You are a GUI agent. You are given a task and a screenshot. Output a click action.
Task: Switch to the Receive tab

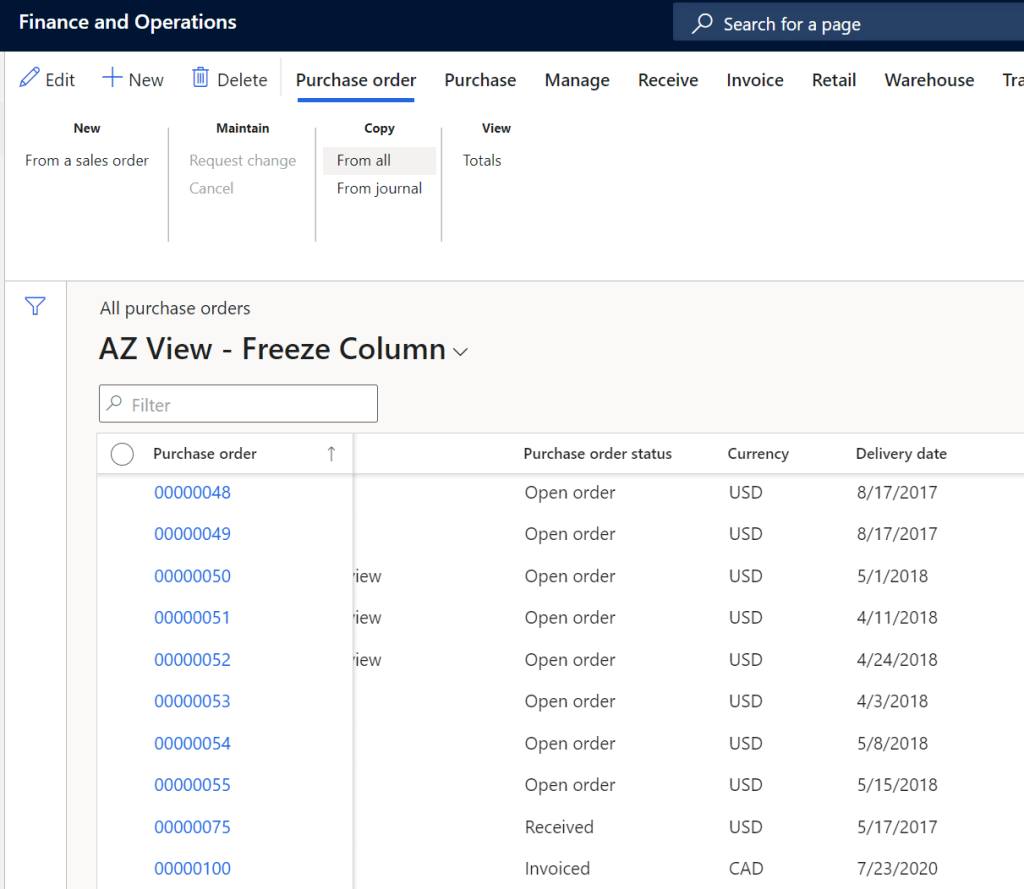pos(668,80)
